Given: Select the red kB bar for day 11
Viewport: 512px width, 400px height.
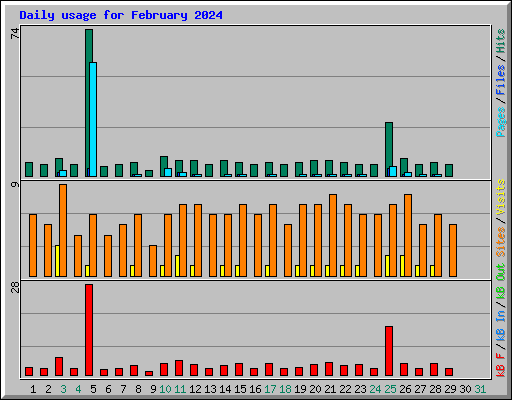Looking at the screenshot, I should [x=179, y=368].
